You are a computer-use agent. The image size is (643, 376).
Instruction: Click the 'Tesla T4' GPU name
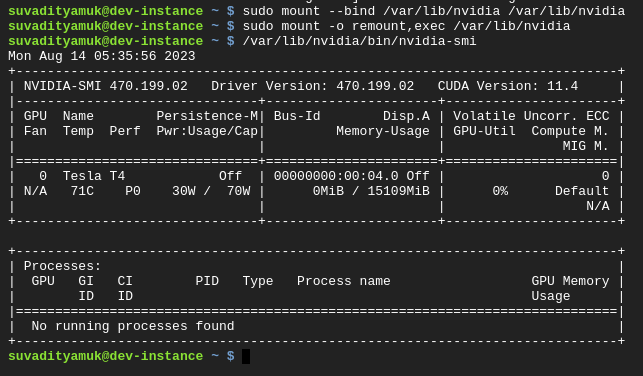[x=94, y=176]
